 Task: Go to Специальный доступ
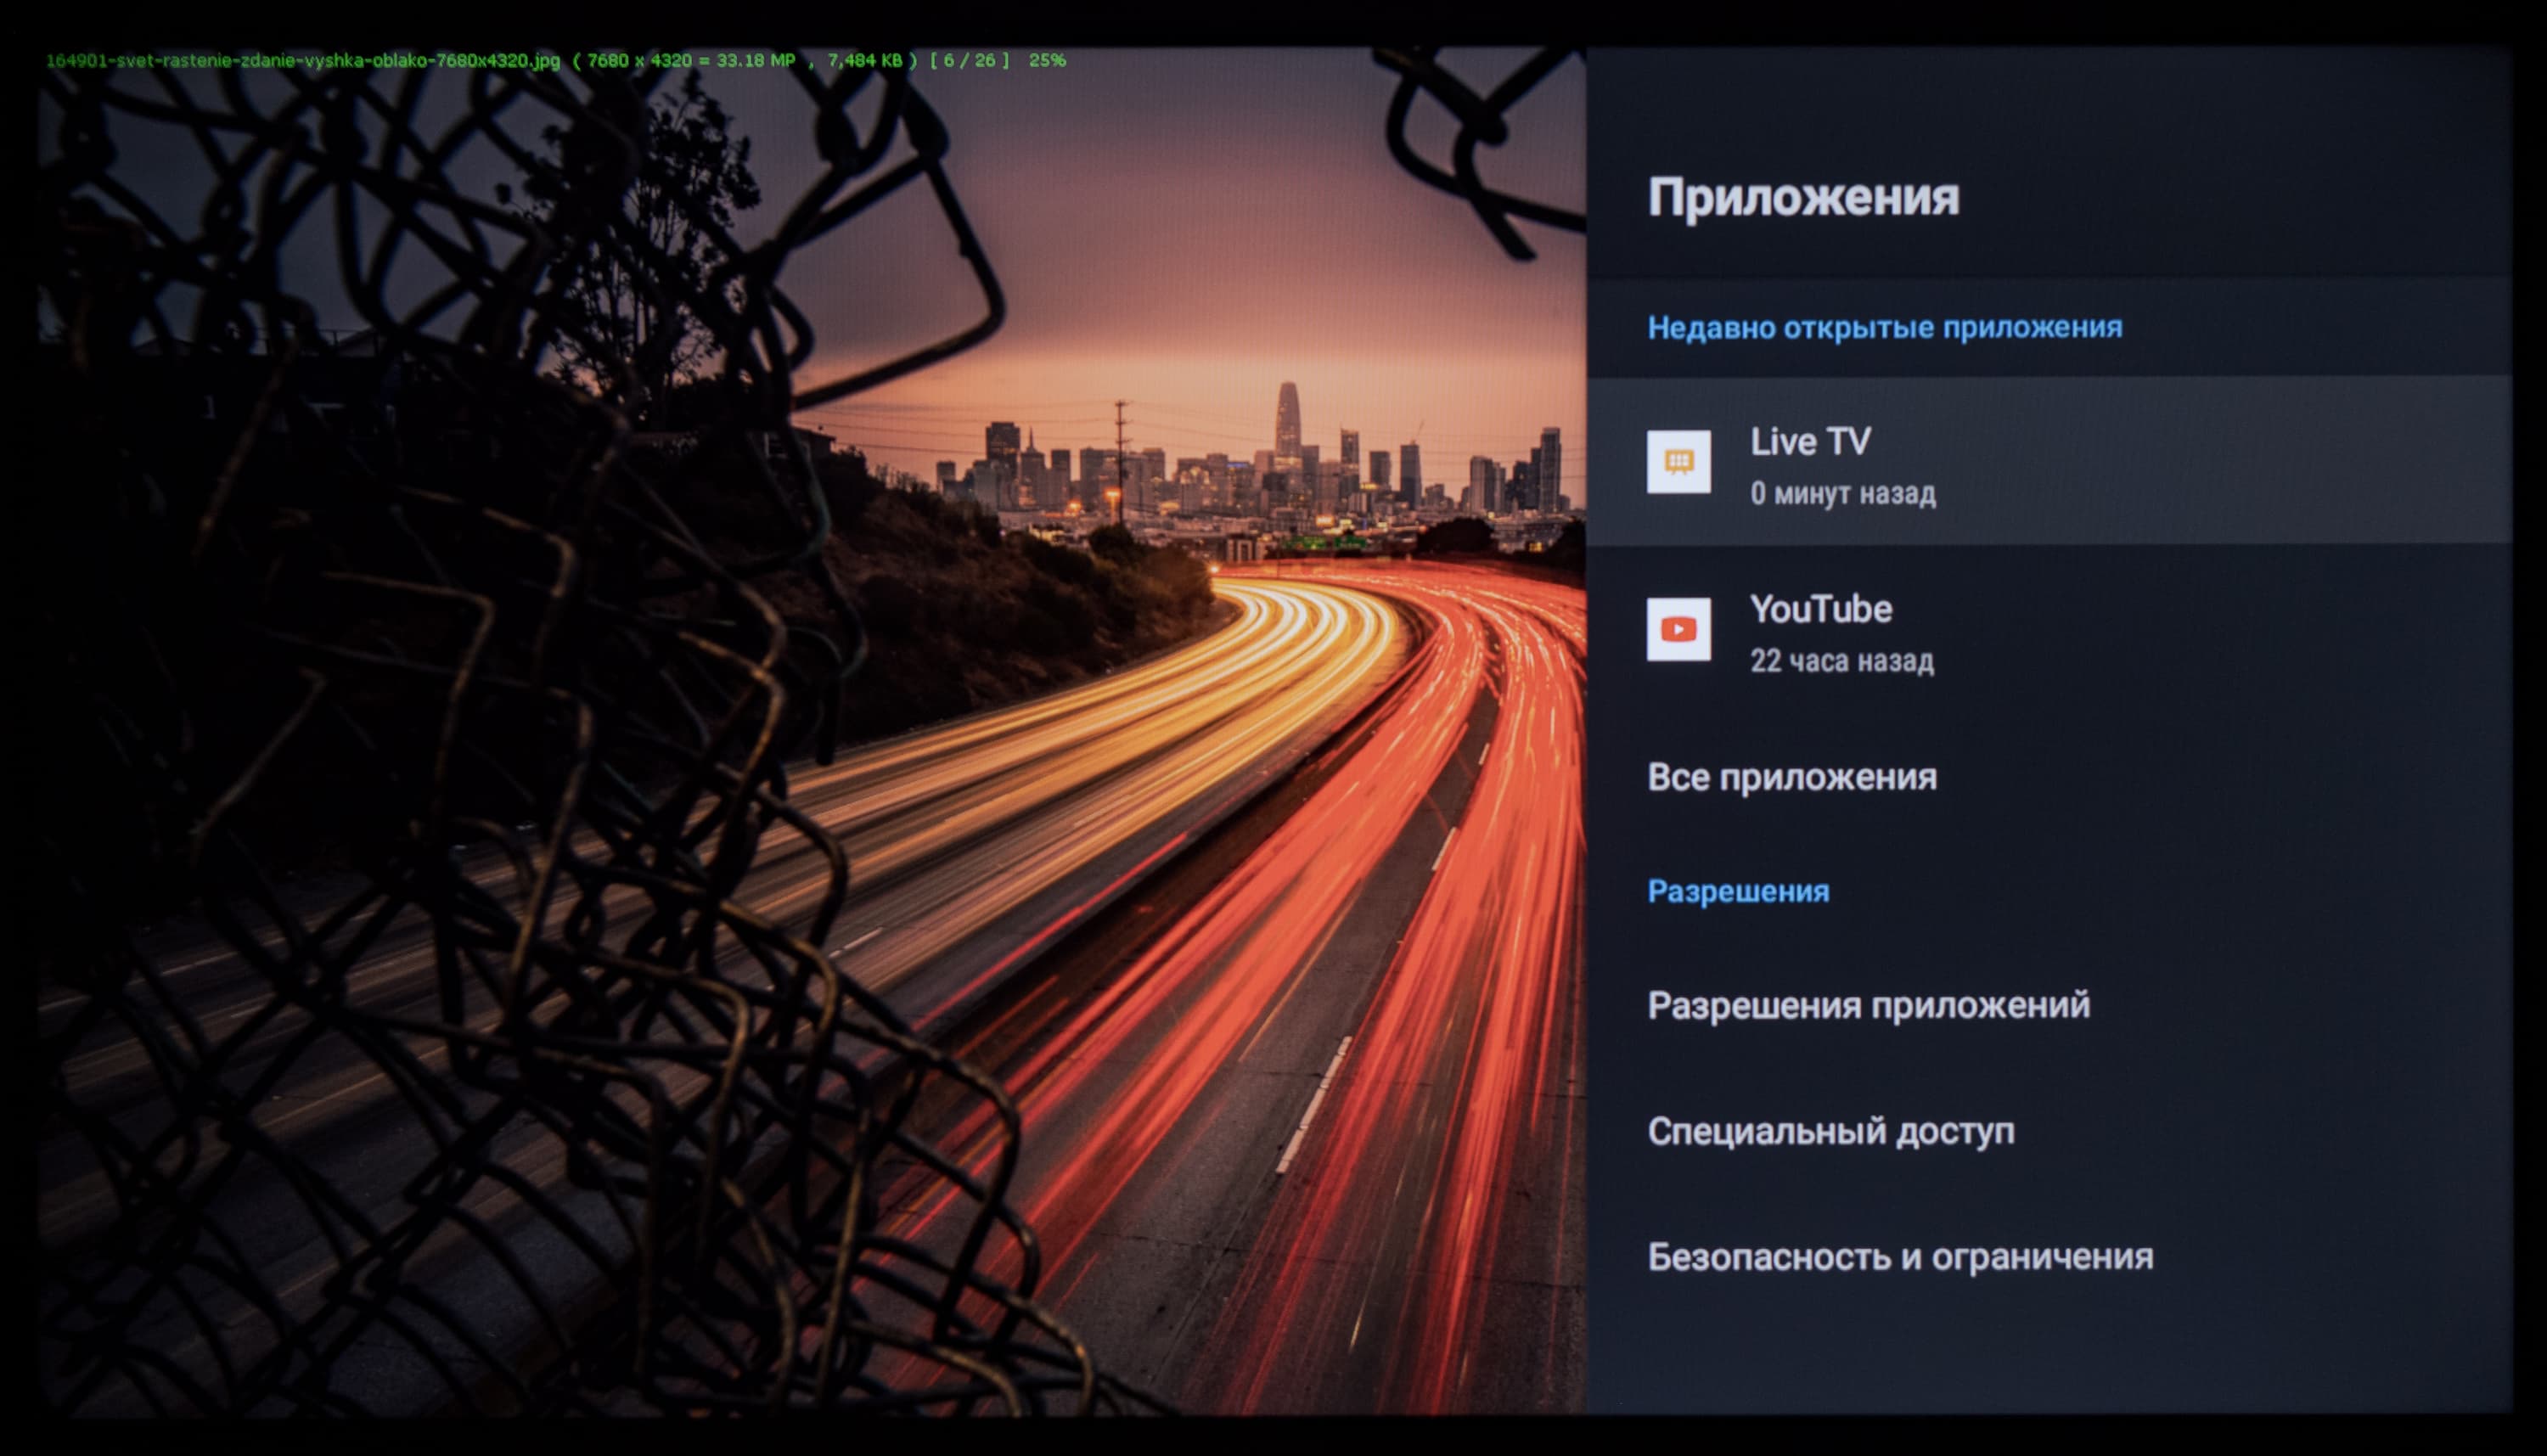click(x=1830, y=1131)
